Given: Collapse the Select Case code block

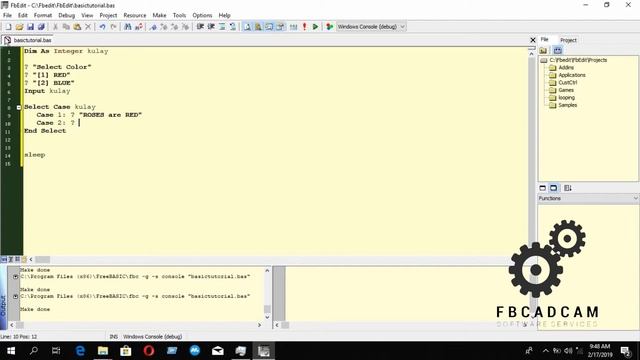Looking at the screenshot, I should click(x=19, y=107).
